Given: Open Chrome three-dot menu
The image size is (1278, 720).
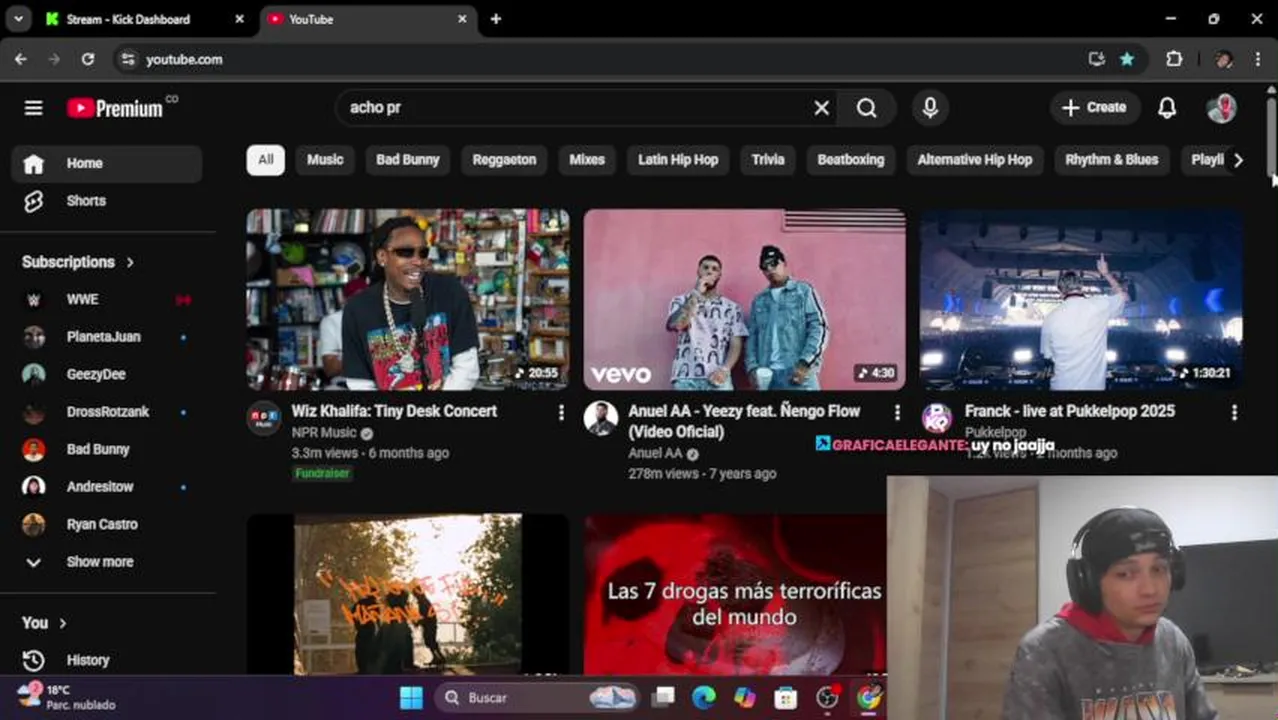Looking at the screenshot, I should point(1258,59).
